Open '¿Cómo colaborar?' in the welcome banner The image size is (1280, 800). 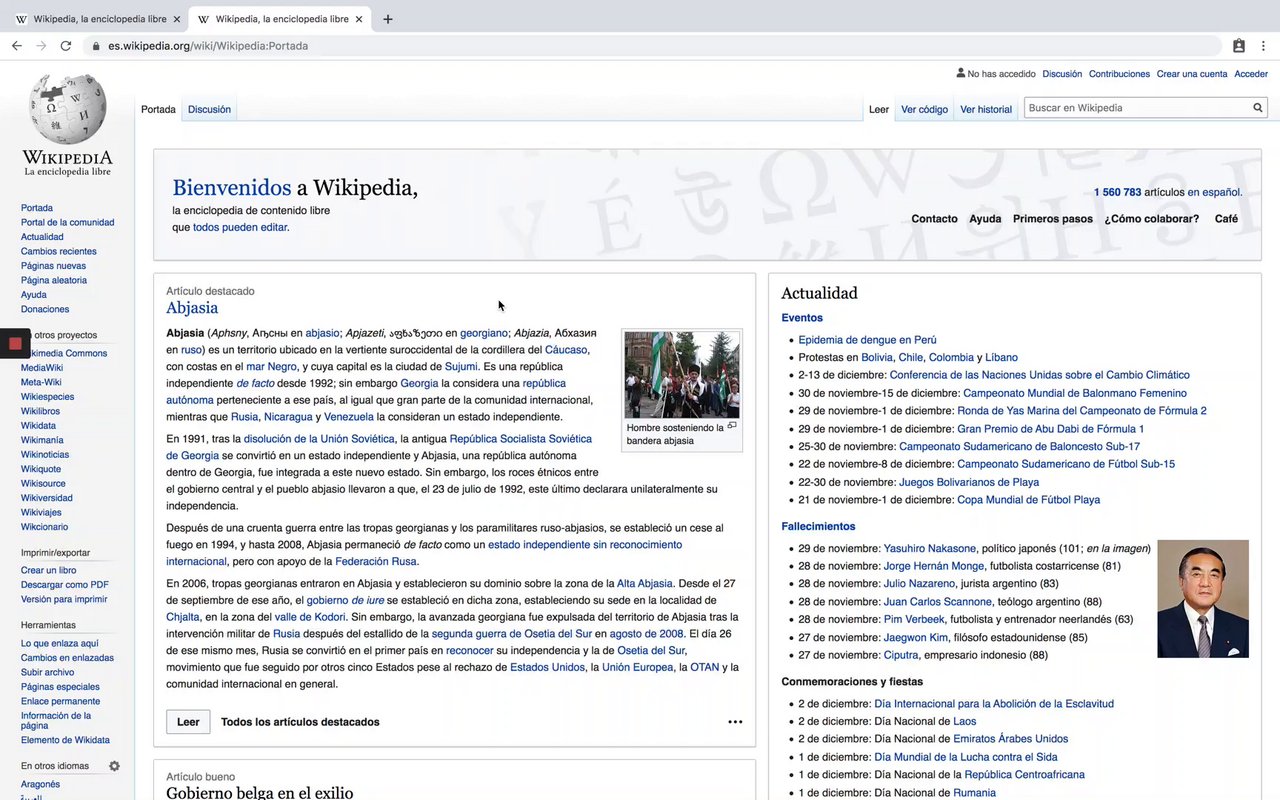1151,219
